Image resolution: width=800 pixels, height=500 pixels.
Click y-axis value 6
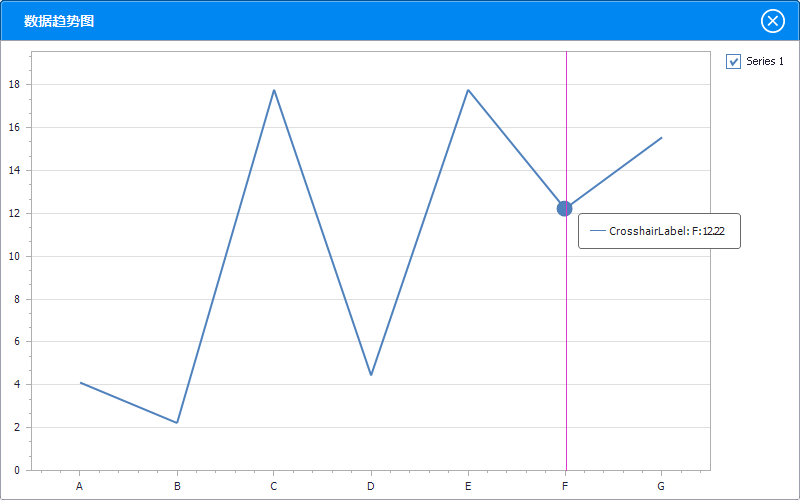[x=17, y=341]
